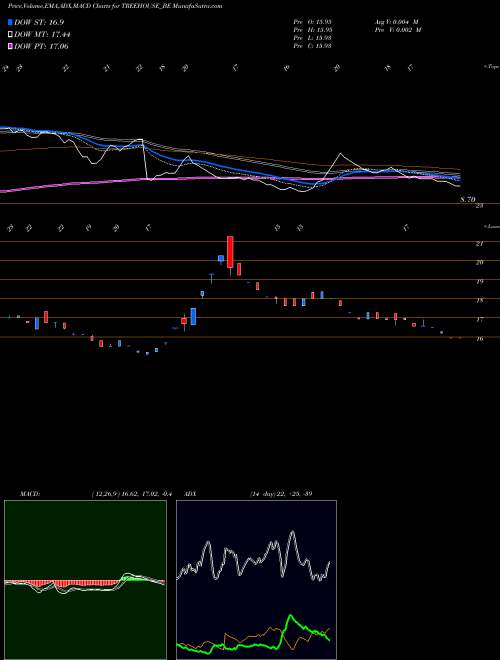
Task: Click the price axis label 20
Action: pyautogui.click(x=479, y=262)
